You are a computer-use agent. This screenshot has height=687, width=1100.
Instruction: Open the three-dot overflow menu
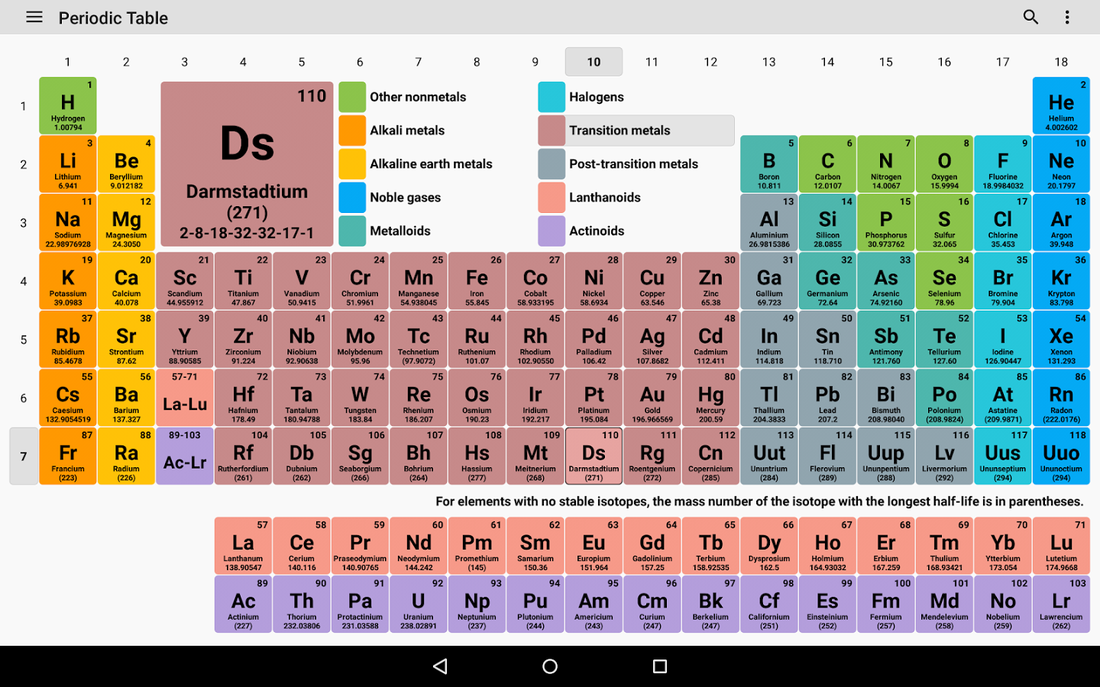pyautogui.click(x=1066, y=17)
